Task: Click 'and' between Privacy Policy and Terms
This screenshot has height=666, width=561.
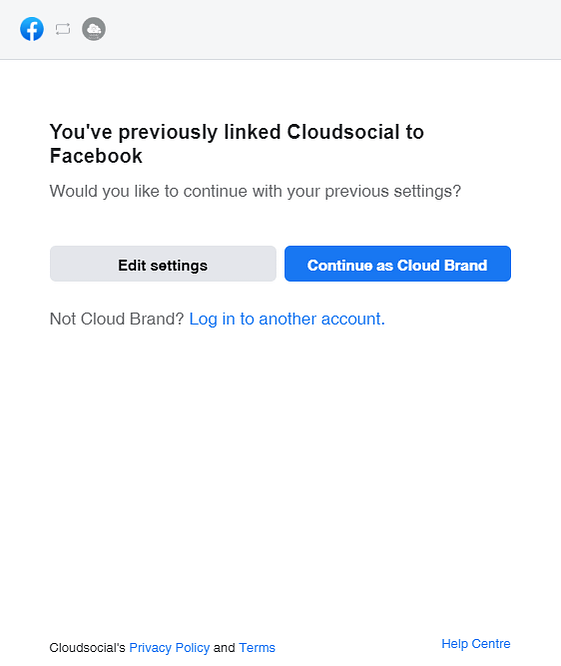Action: (x=224, y=647)
